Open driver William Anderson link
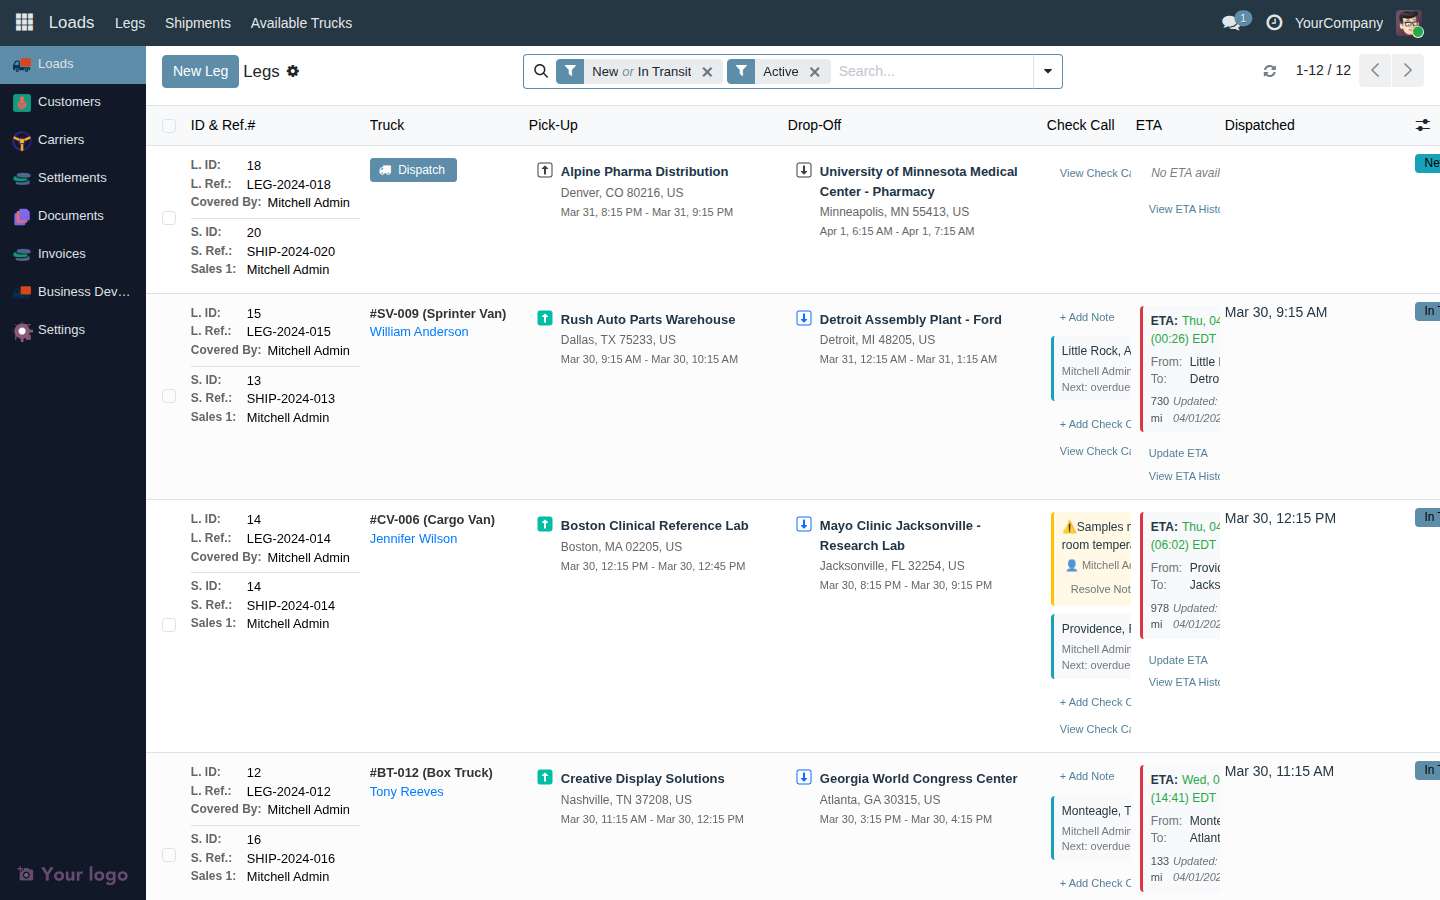1440x900 pixels. (419, 332)
